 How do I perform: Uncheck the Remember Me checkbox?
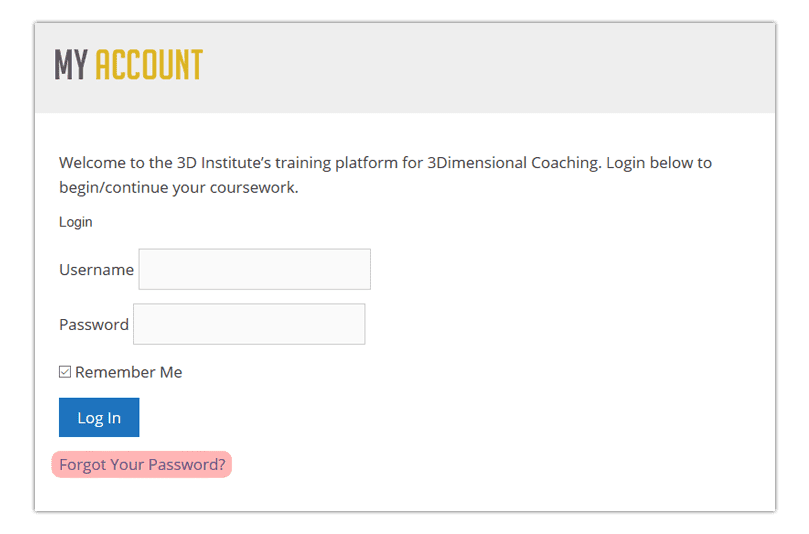[64, 372]
